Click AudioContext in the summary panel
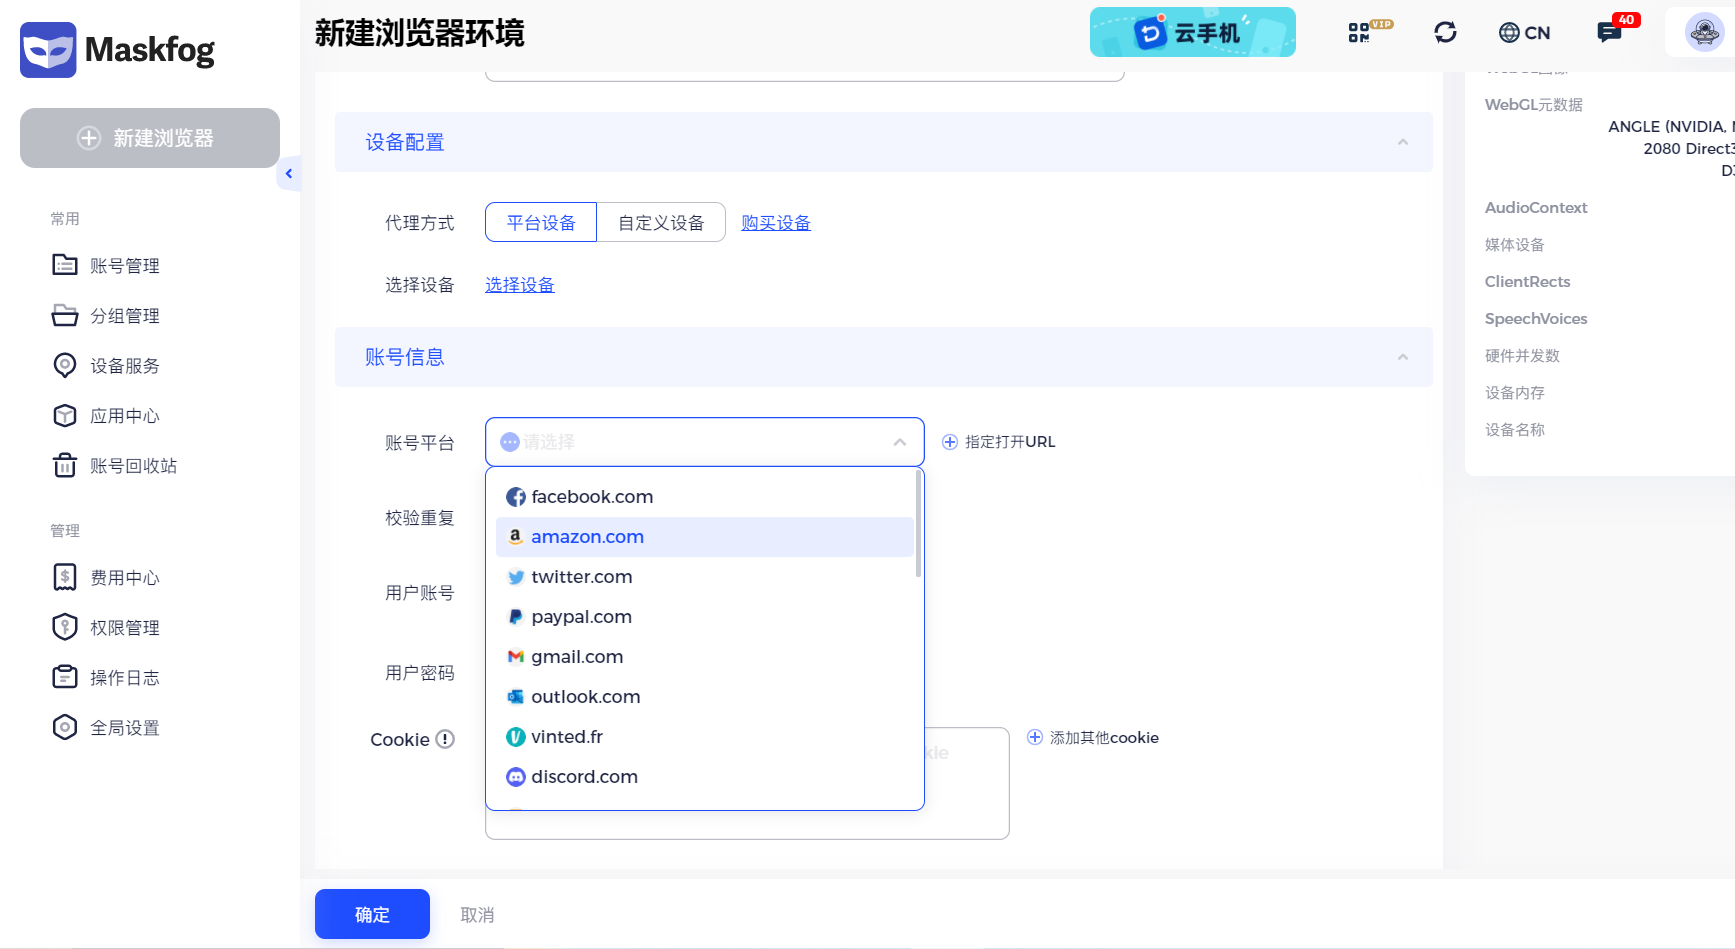Screen dimensions: 1735x949 click(1536, 207)
